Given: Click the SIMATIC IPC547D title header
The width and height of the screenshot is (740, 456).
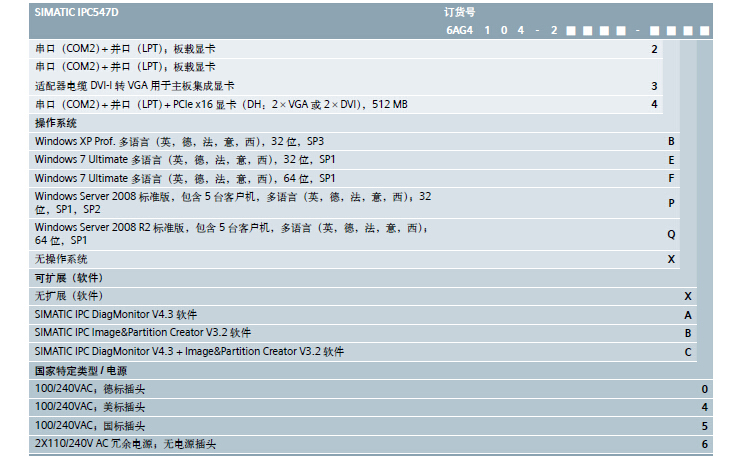Looking at the screenshot, I should pos(76,12).
